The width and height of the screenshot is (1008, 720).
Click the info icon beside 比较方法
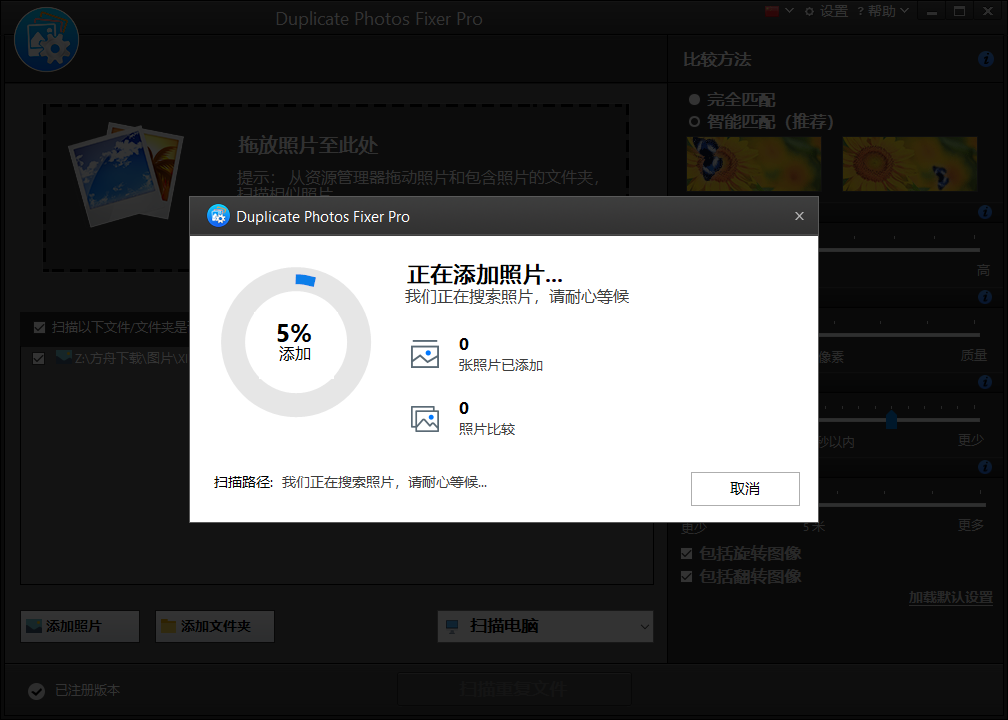pyautogui.click(x=986, y=59)
